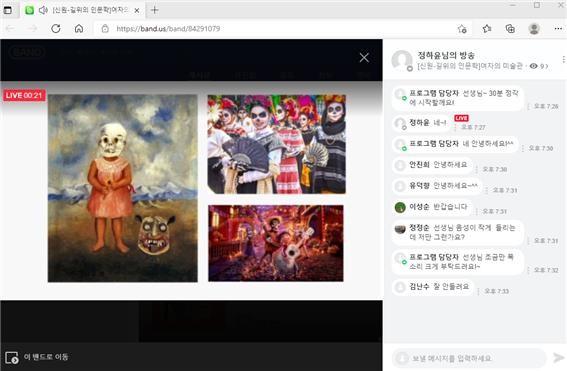Open the tab actions menu icon
This screenshot has height=371, width=567.
(x=8, y=10)
